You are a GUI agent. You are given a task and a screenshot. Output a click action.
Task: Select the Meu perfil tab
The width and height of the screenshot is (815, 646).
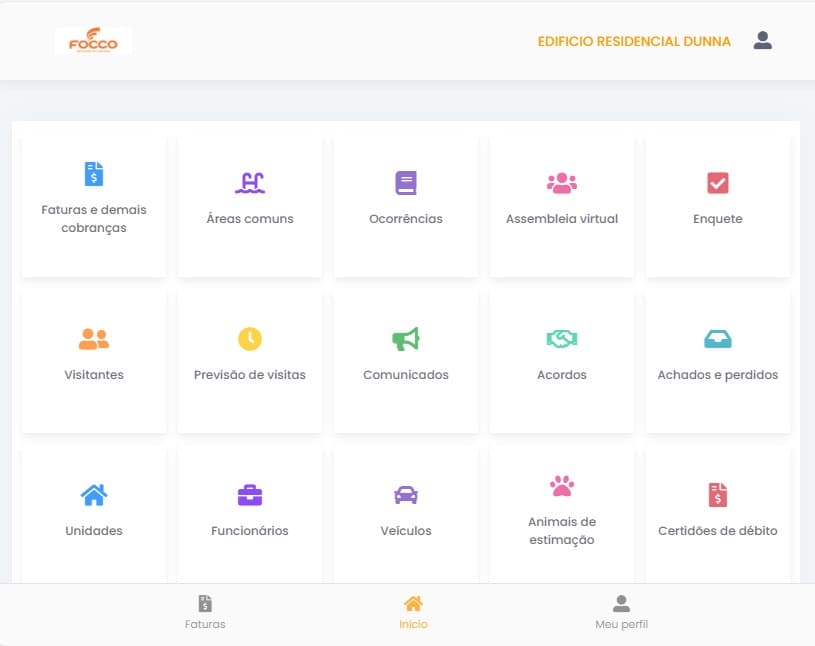[x=621, y=612]
